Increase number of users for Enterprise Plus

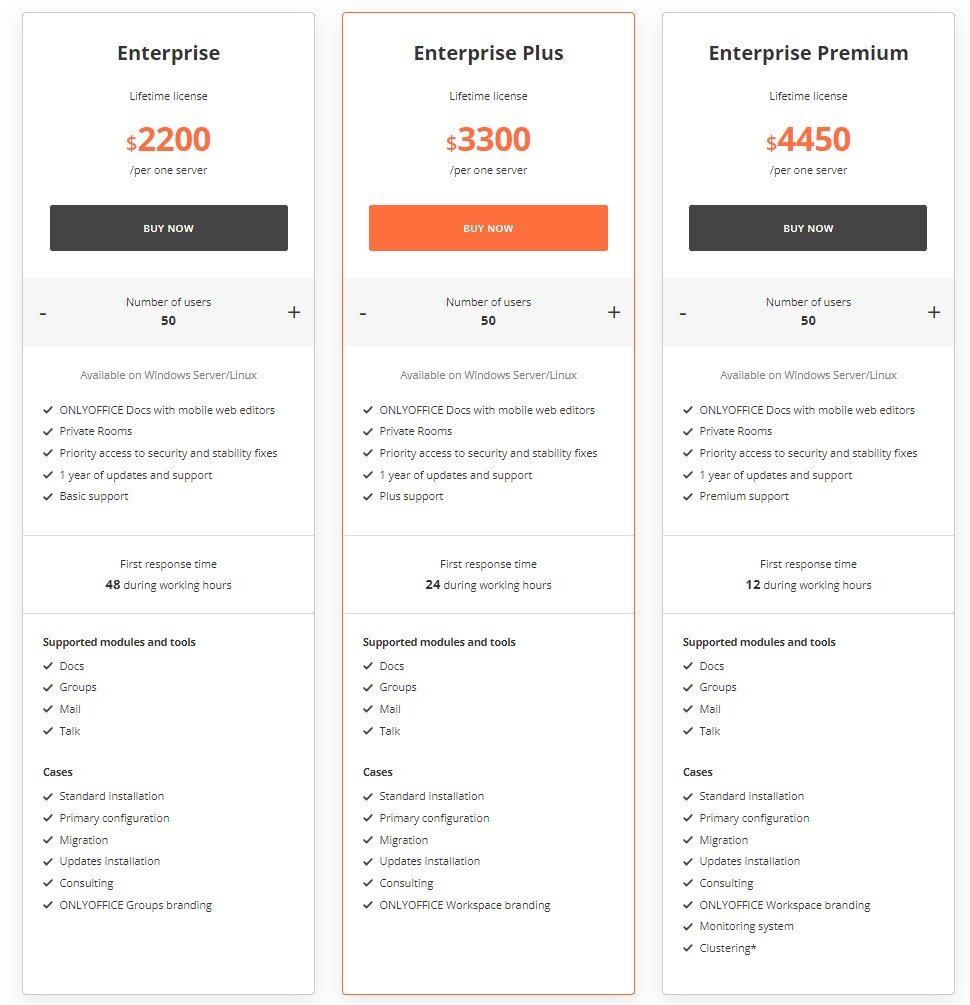(614, 312)
